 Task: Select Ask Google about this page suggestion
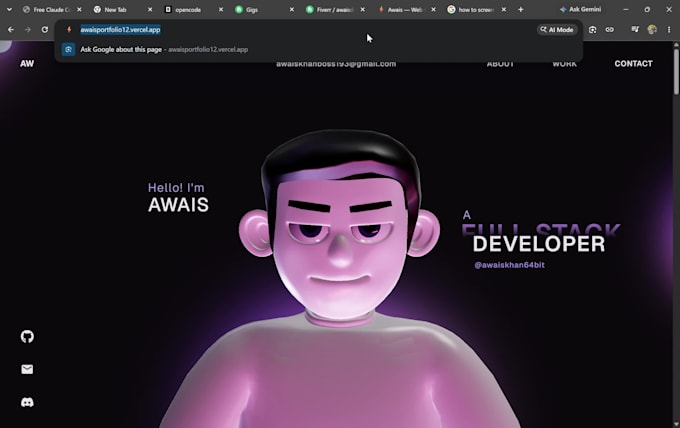pyautogui.click(x=318, y=49)
